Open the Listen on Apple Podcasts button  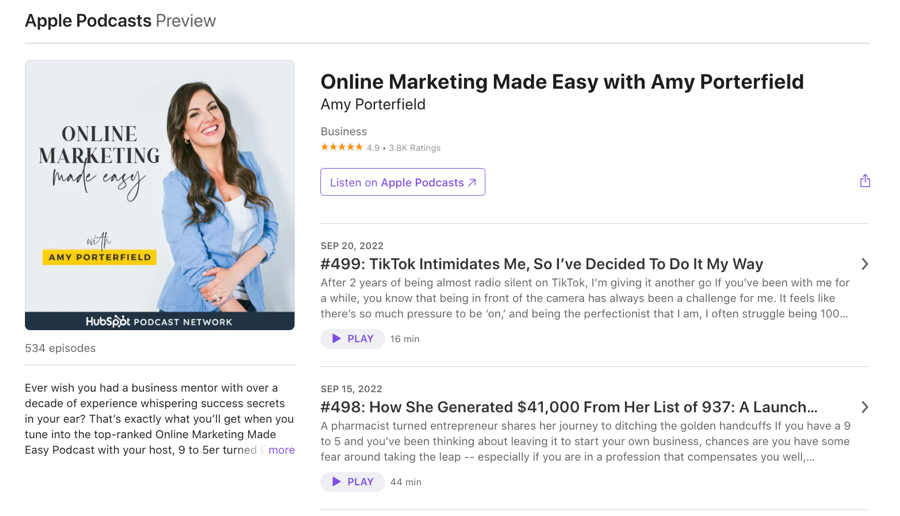coord(402,182)
